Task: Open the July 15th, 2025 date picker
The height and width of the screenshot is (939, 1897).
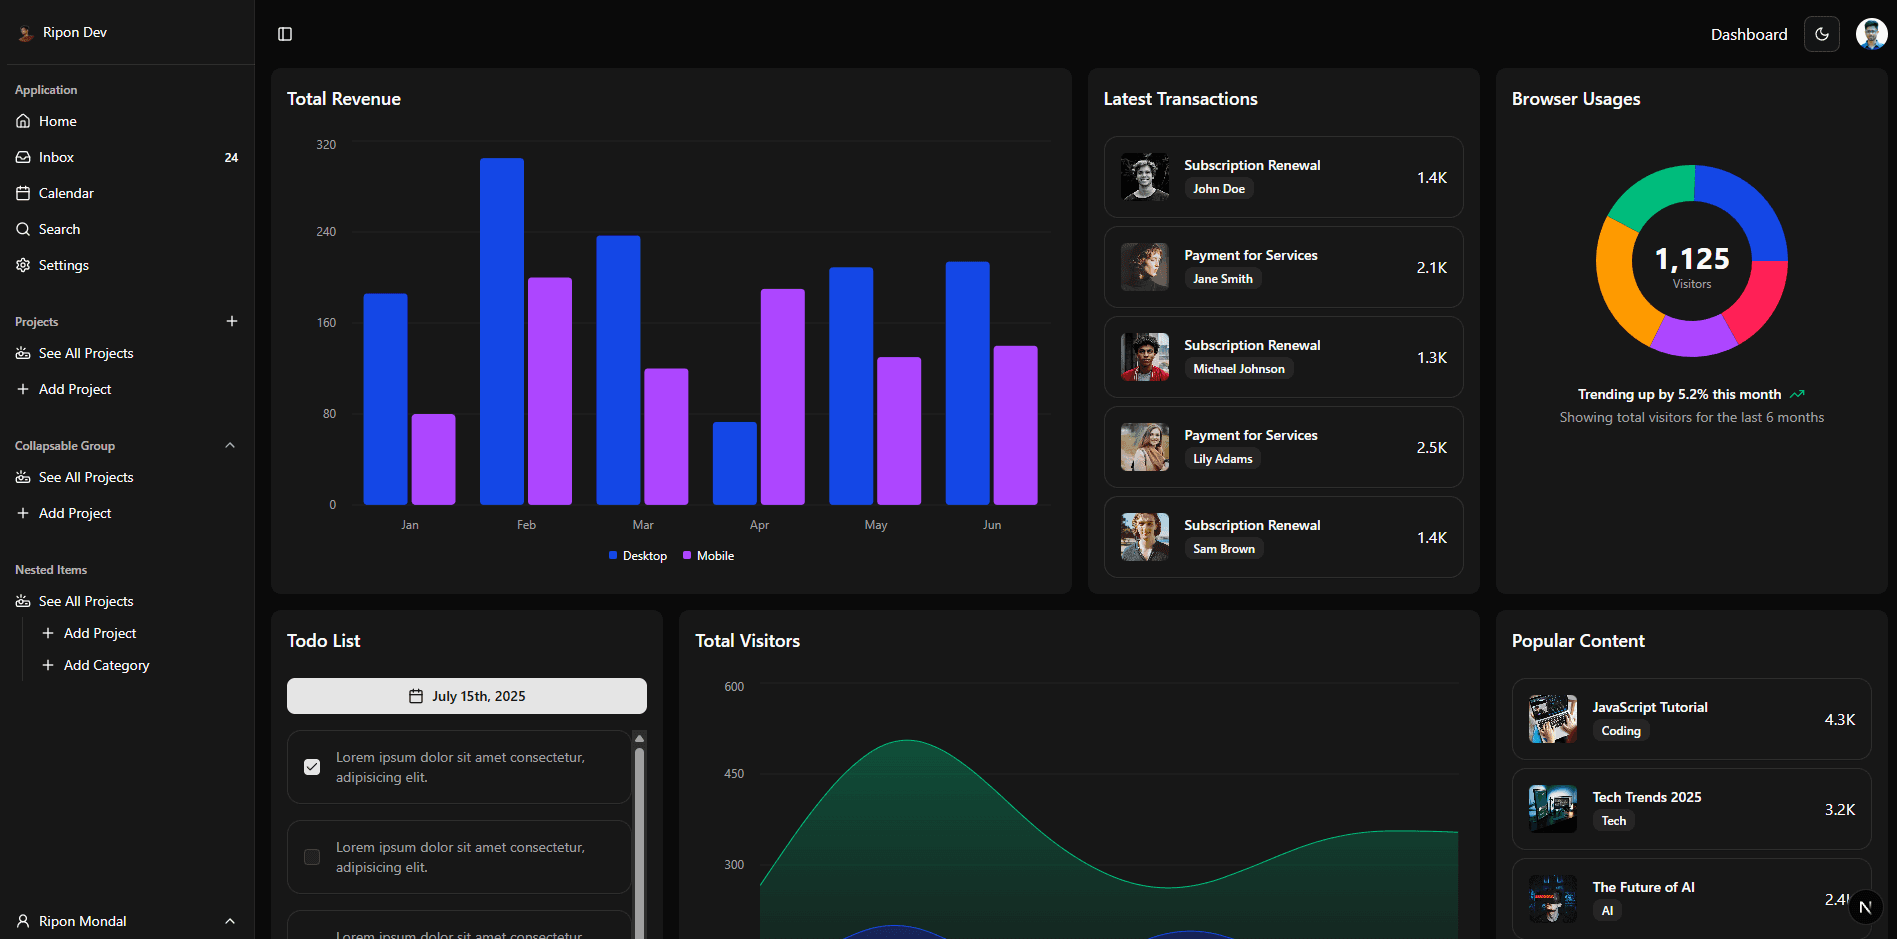Action: pyautogui.click(x=466, y=696)
